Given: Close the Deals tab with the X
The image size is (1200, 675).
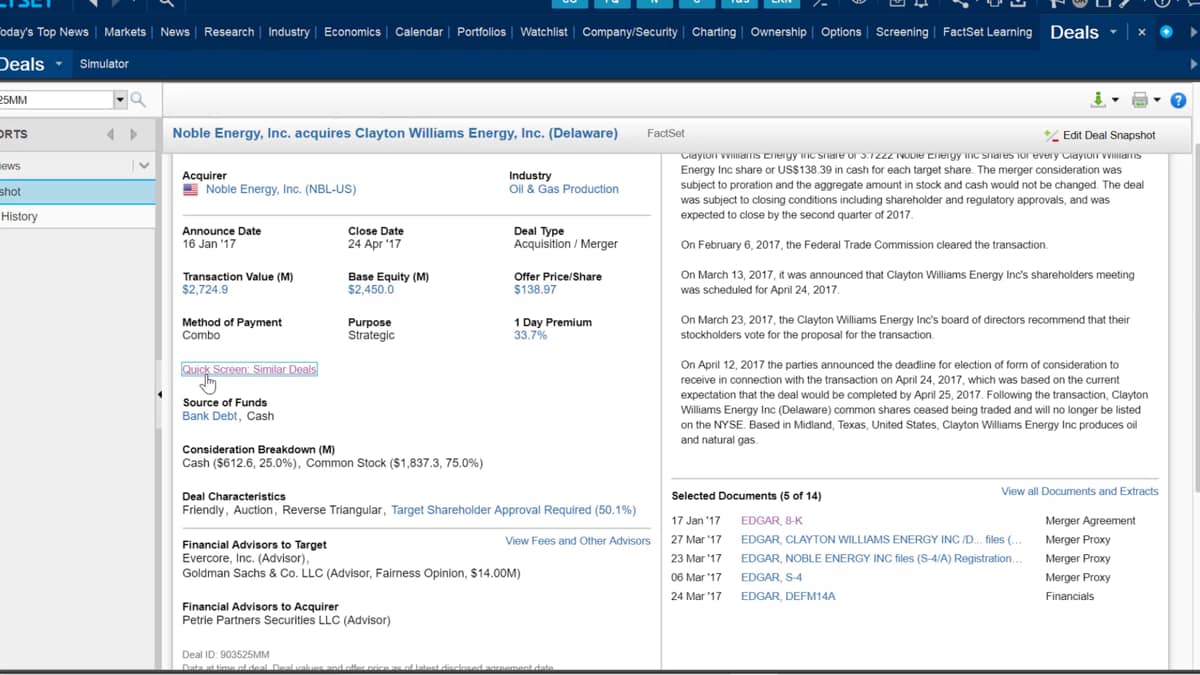Looking at the screenshot, I should (1142, 32).
